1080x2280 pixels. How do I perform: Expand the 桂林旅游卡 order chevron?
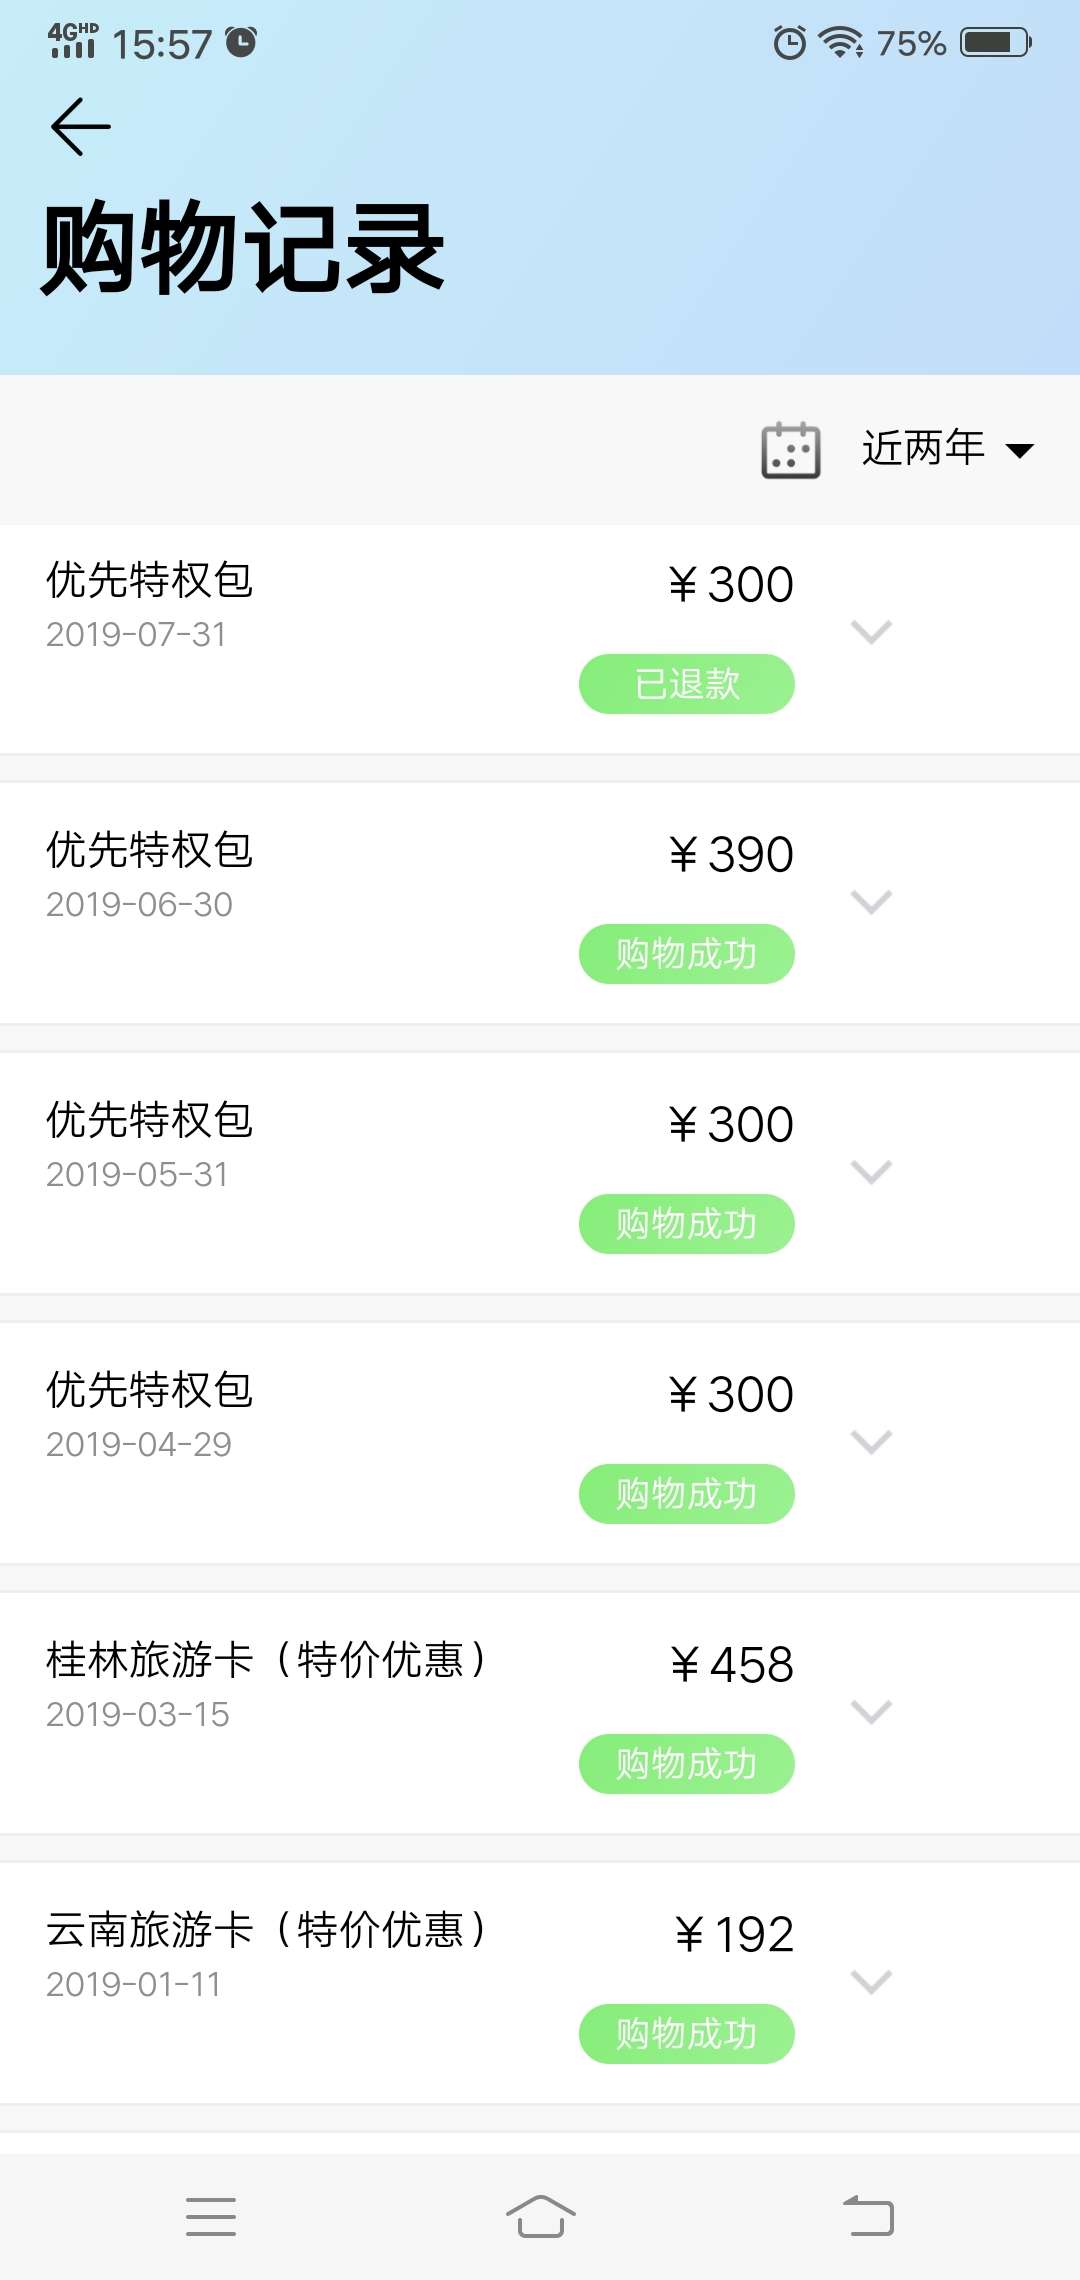(x=871, y=1712)
